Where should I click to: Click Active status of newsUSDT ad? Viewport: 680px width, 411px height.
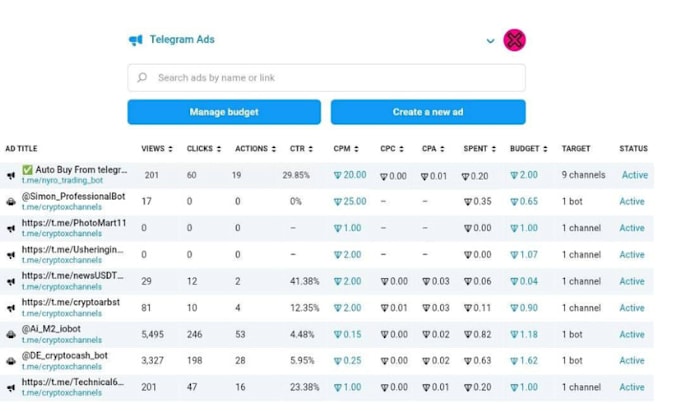click(x=632, y=282)
